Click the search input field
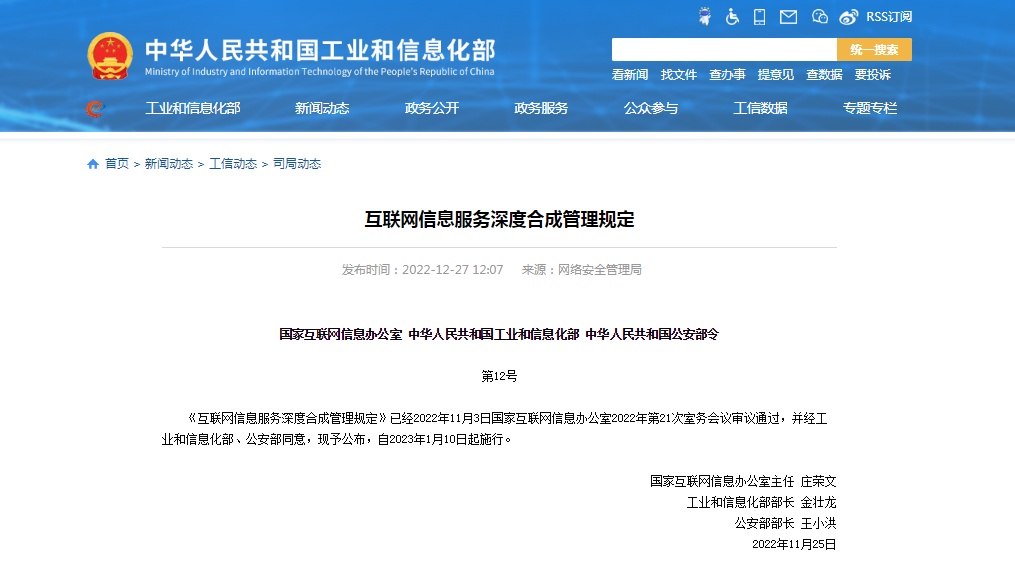The width and height of the screenshot is (1015, 567). point(724,49)
